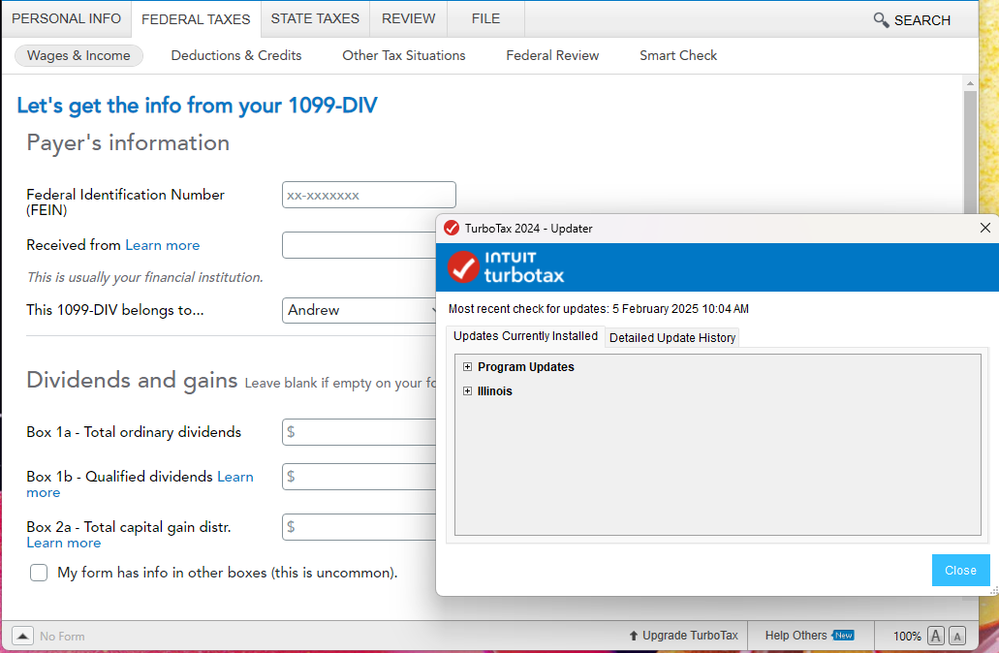Screen dimensions: 999x653
Task: Click the vertical scrollbar thumb
Action: [x=970, y=152]
